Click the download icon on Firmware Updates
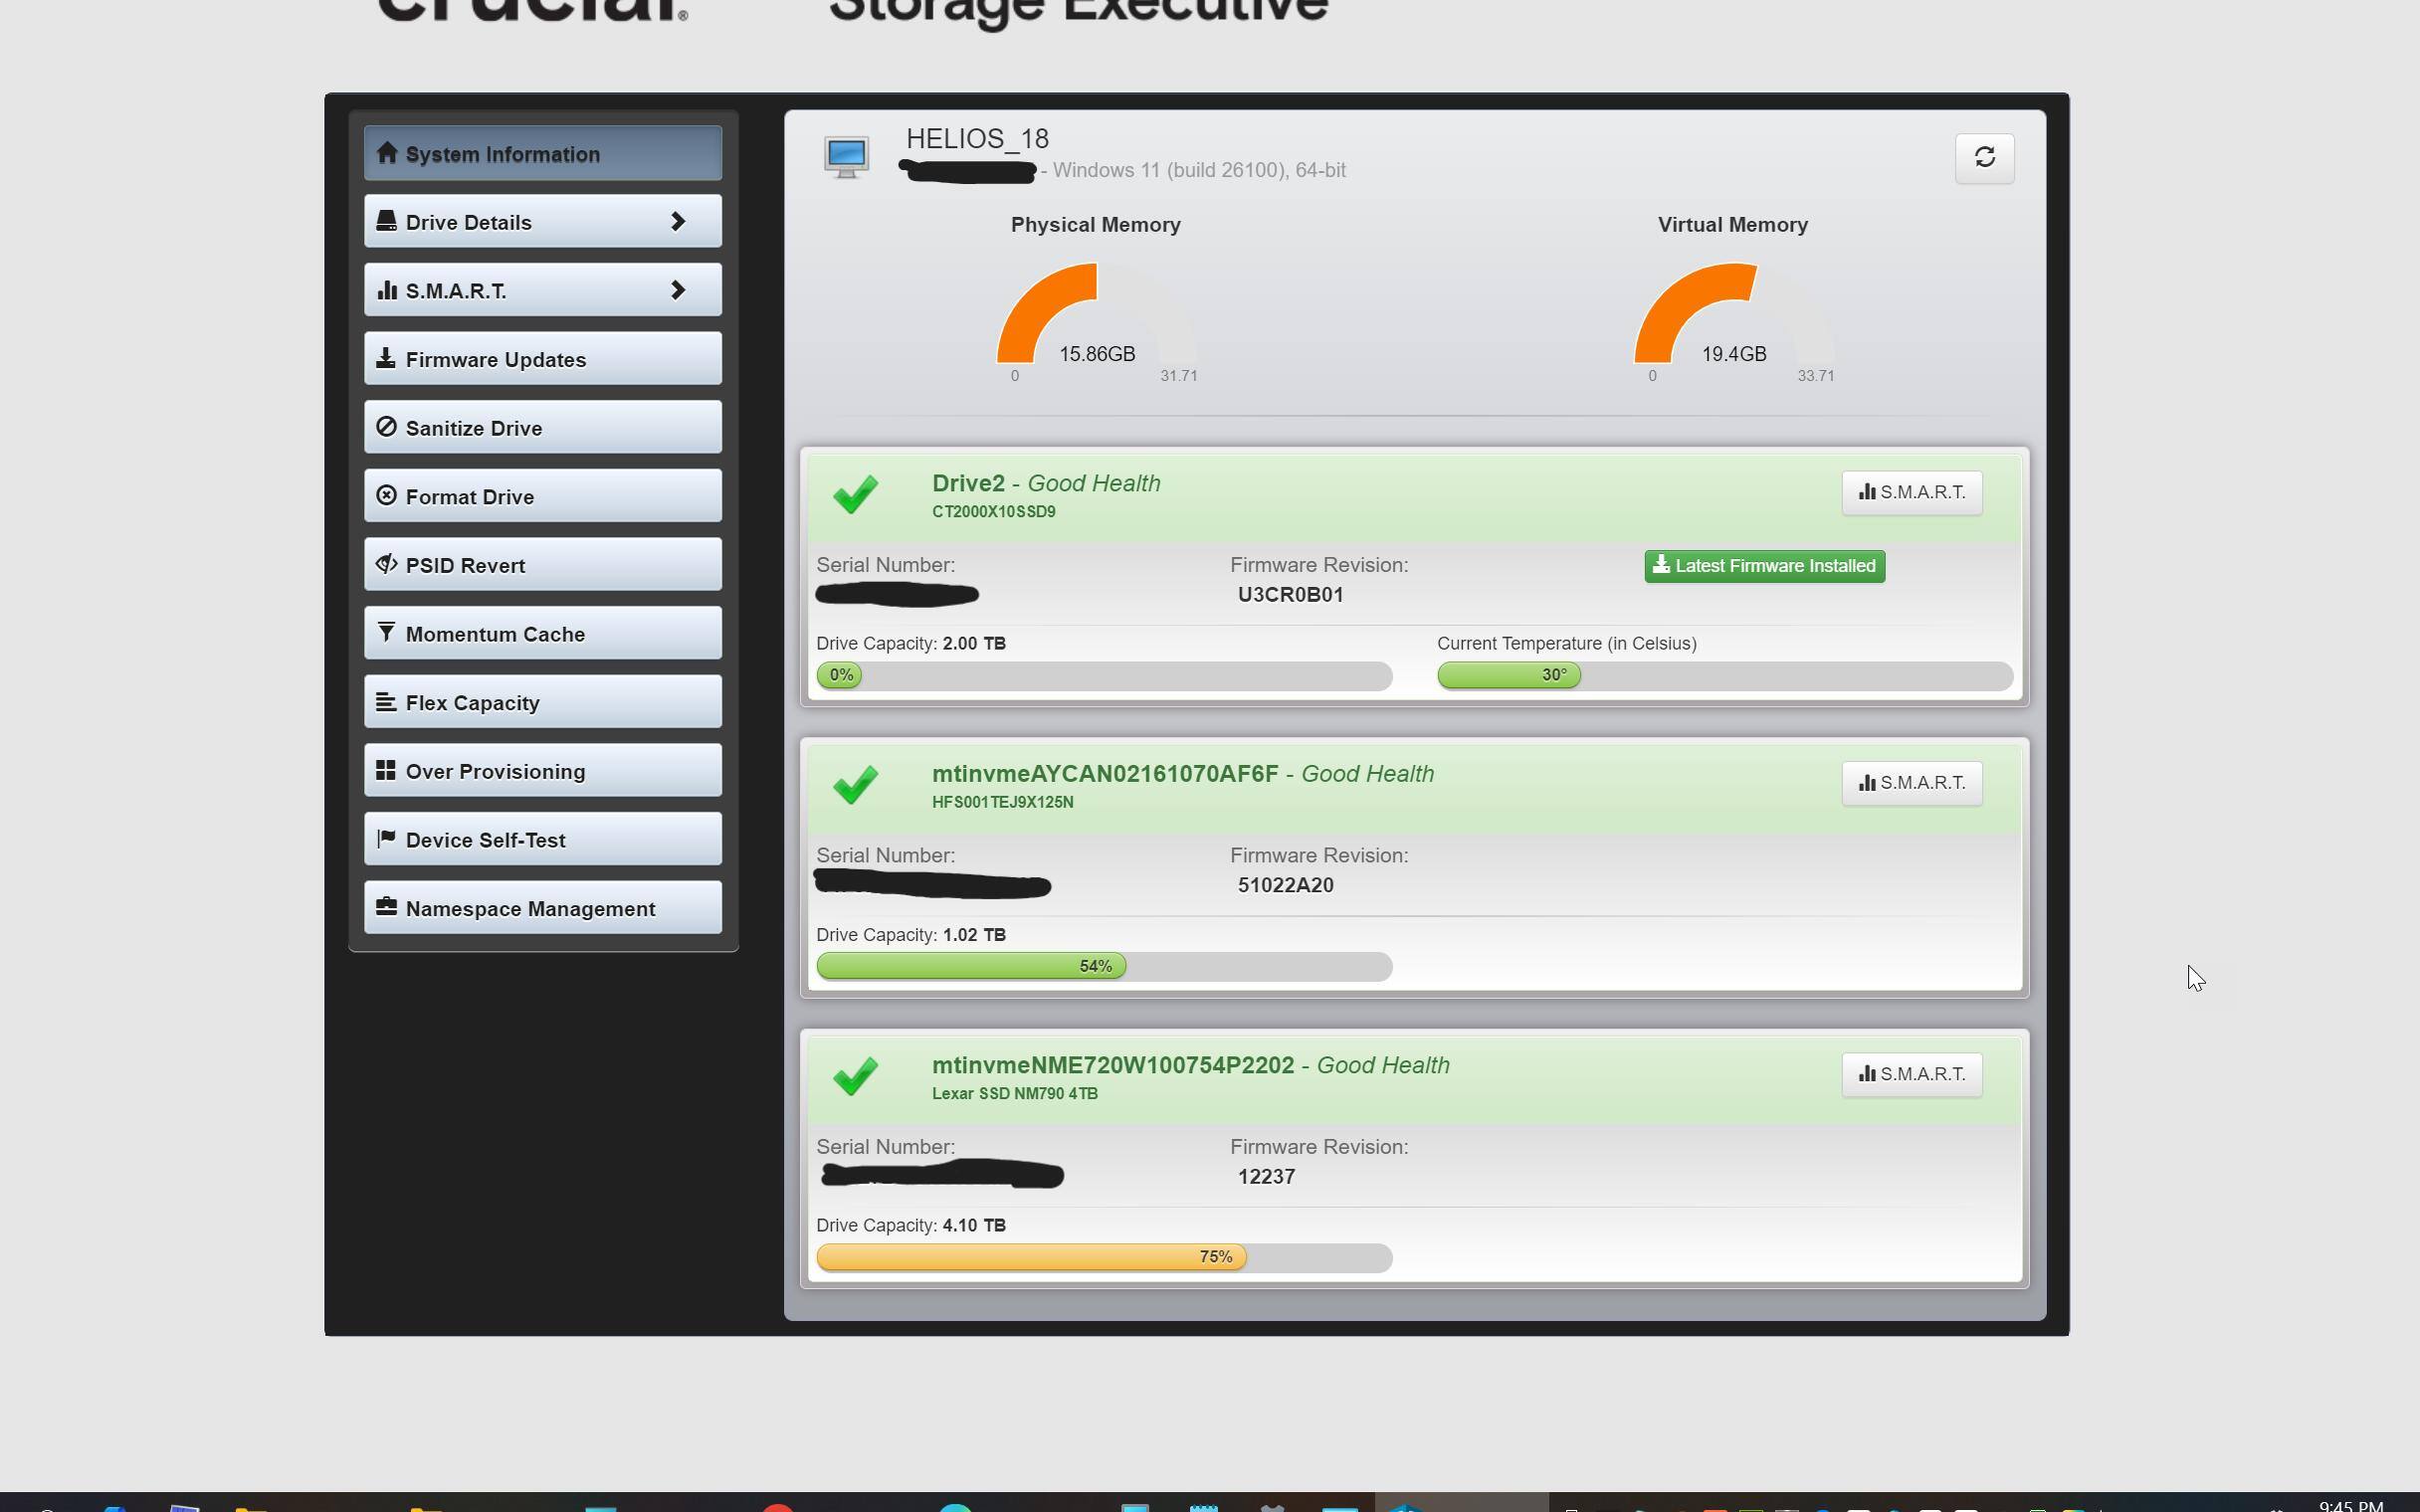2420x1512 pixels. tap(386, 358)
